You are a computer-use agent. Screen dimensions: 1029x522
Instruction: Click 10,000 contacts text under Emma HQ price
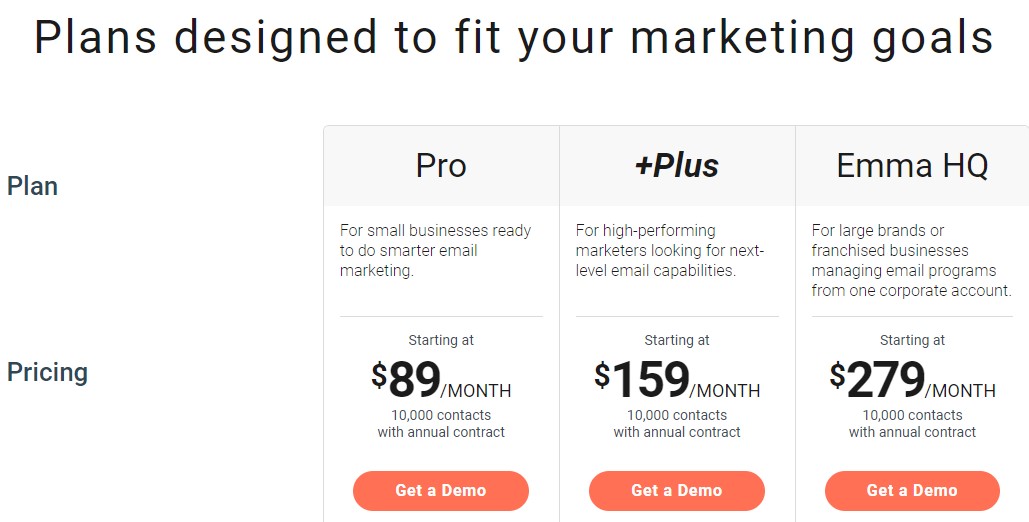(912, 415)
